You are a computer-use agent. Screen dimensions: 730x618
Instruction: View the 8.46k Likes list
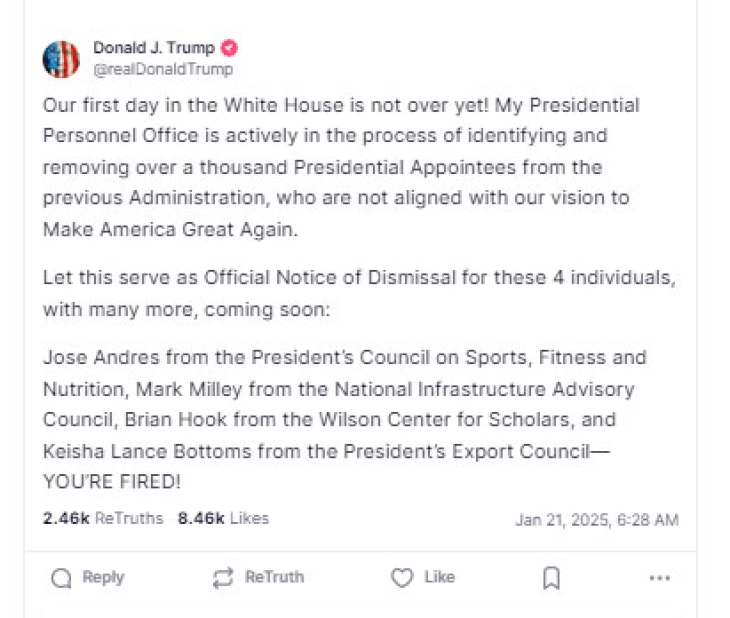pyautogui.click(x=223, y=518)
